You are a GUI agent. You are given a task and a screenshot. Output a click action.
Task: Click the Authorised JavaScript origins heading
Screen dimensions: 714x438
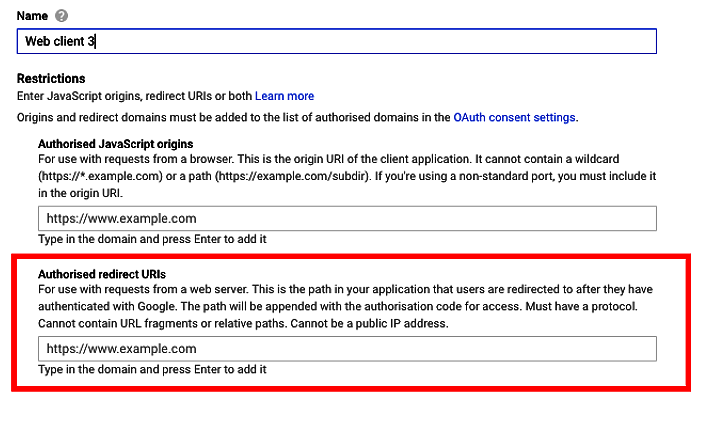[116, 144]
